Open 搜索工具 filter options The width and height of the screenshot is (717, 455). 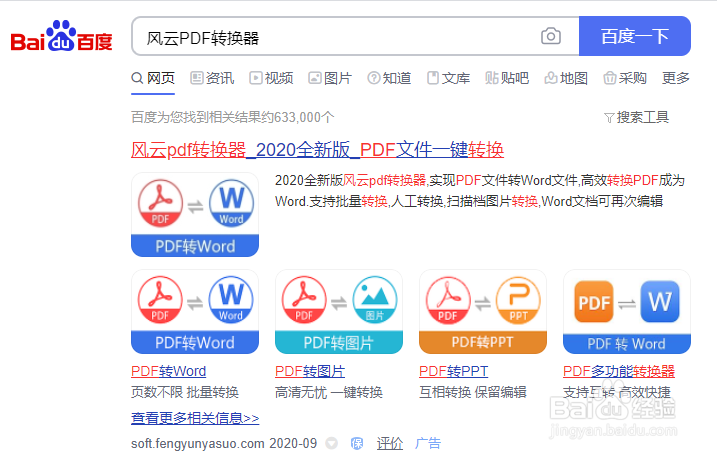pos(637,118)
